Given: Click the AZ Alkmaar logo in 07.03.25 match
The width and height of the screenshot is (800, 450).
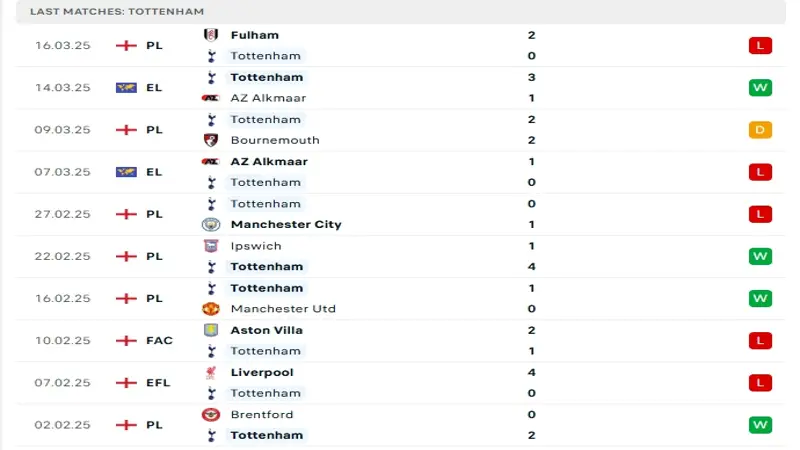Looking at the screenshot, I should coord(211,162).
